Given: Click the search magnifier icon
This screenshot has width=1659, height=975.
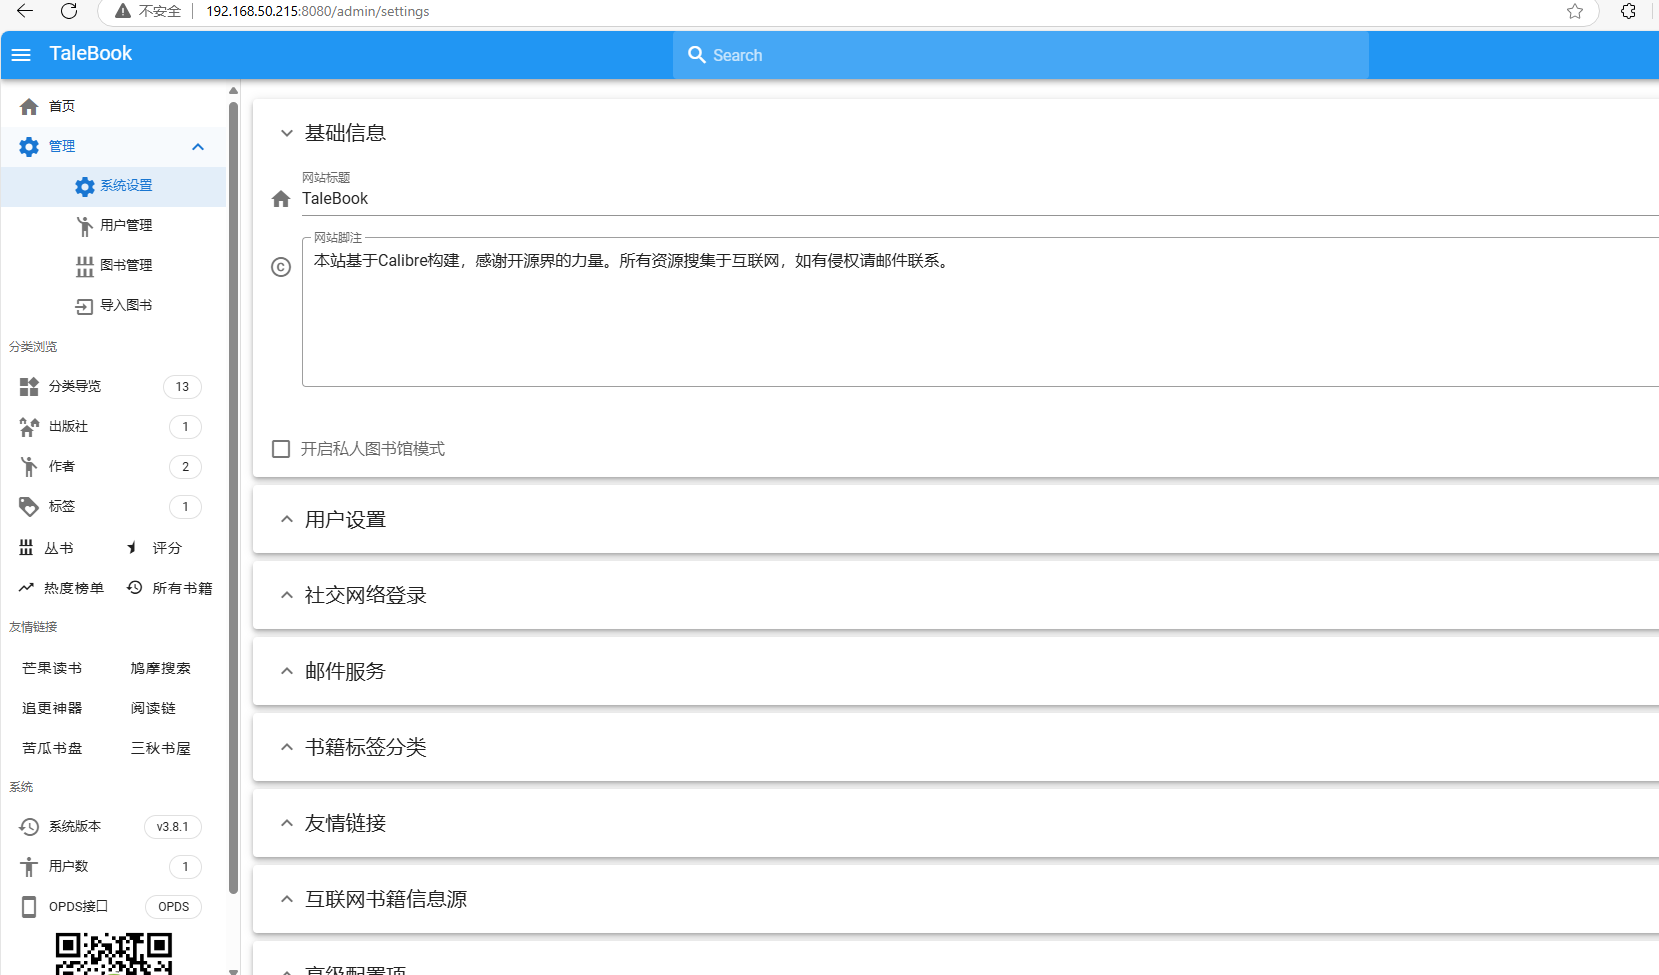Looking at the screenshot, I should tap(697, 55).
